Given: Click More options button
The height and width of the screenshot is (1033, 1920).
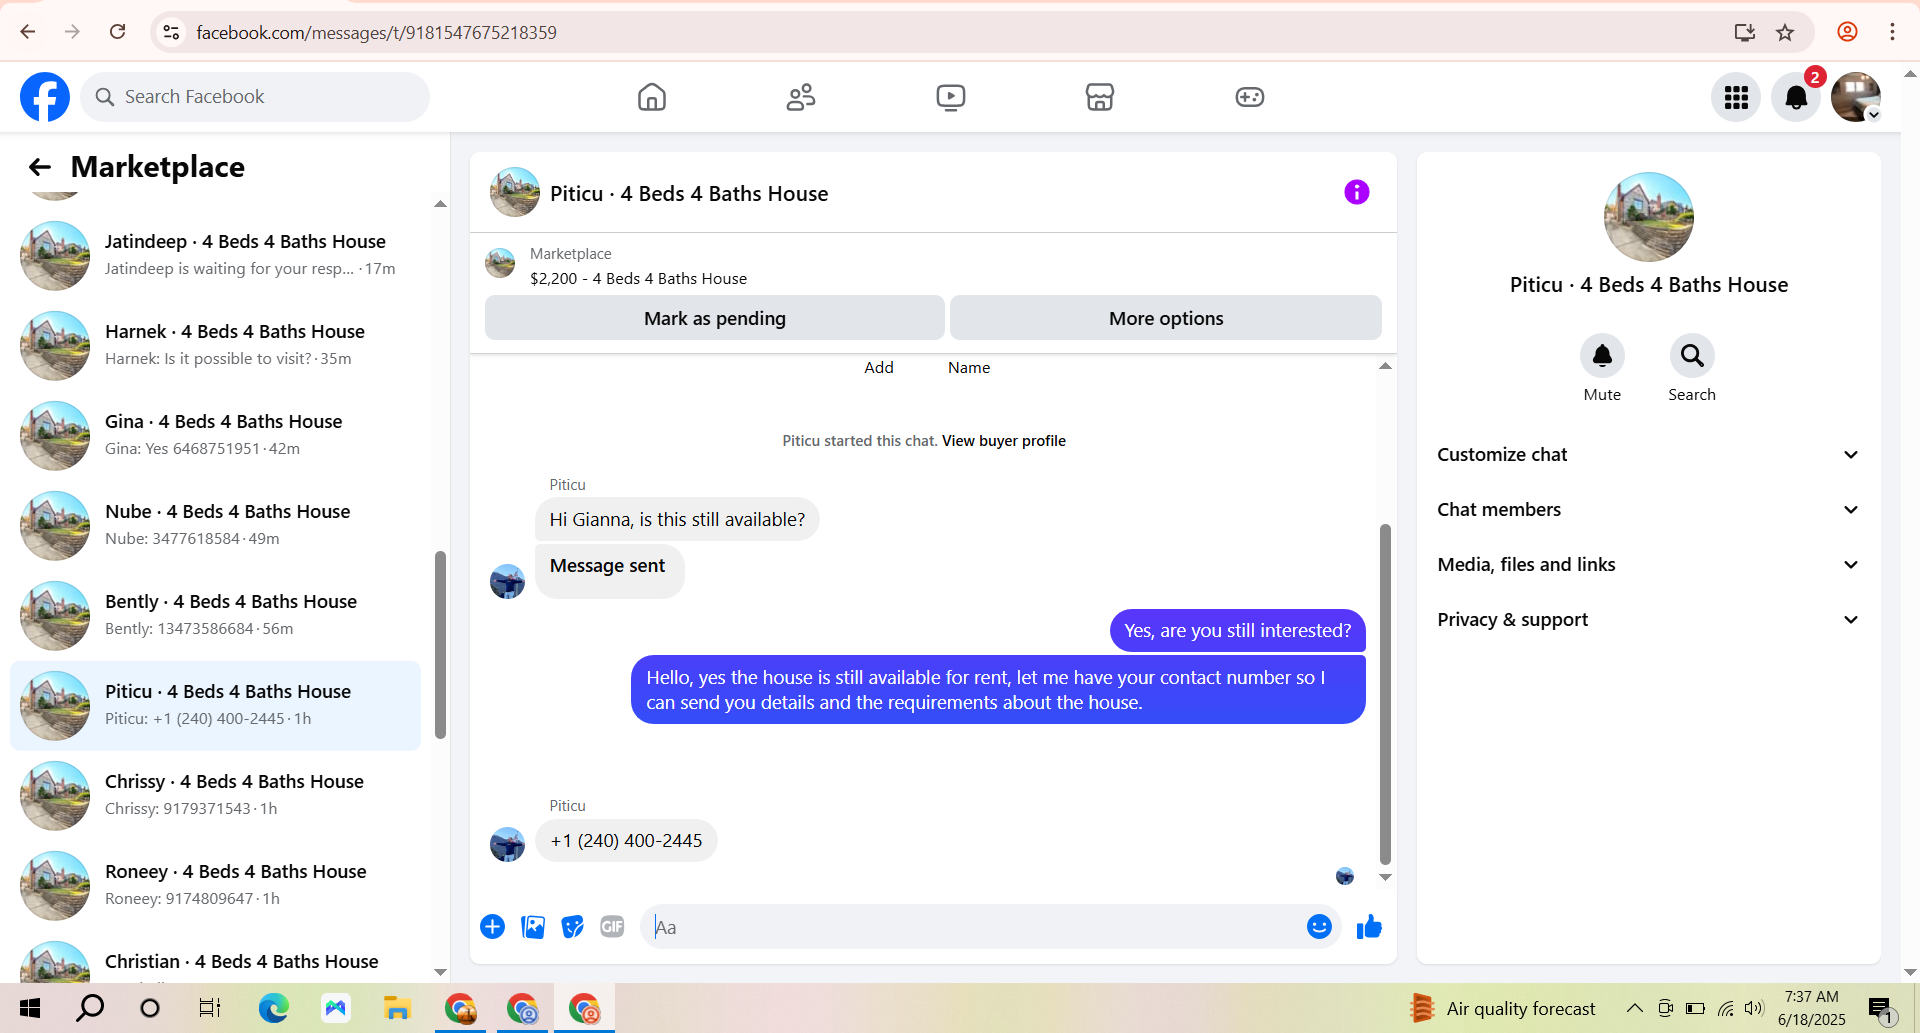Looking at the screenshot, I should point(1166,318).
